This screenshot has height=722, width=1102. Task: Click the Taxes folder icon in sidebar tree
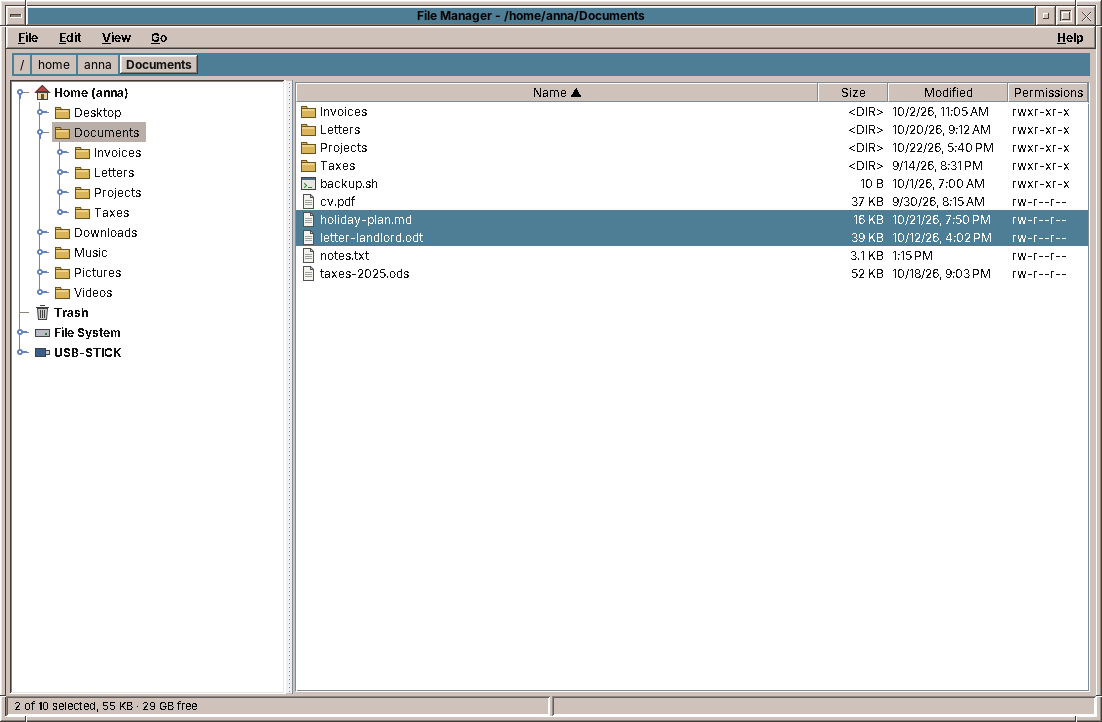82,213
